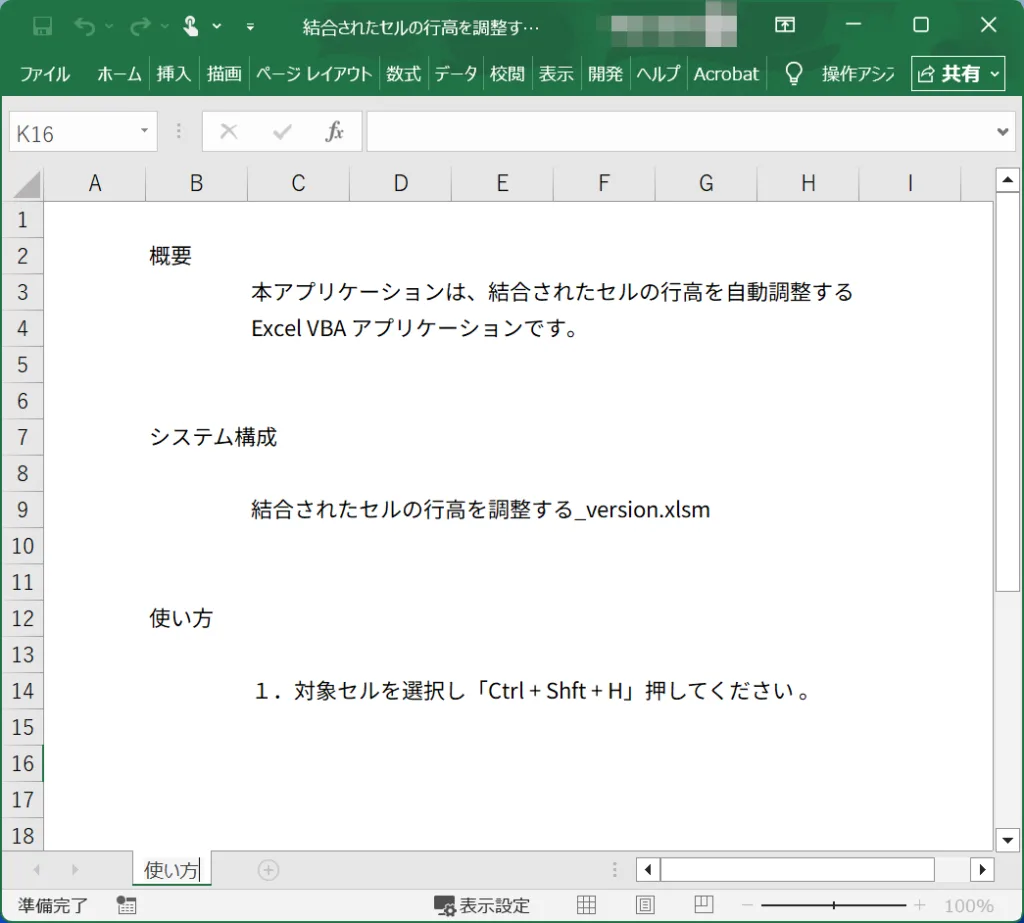Viewport: 1024px width, 923px height.
Task: Switch to Normal view in status bar
Action: pos(587,905)
